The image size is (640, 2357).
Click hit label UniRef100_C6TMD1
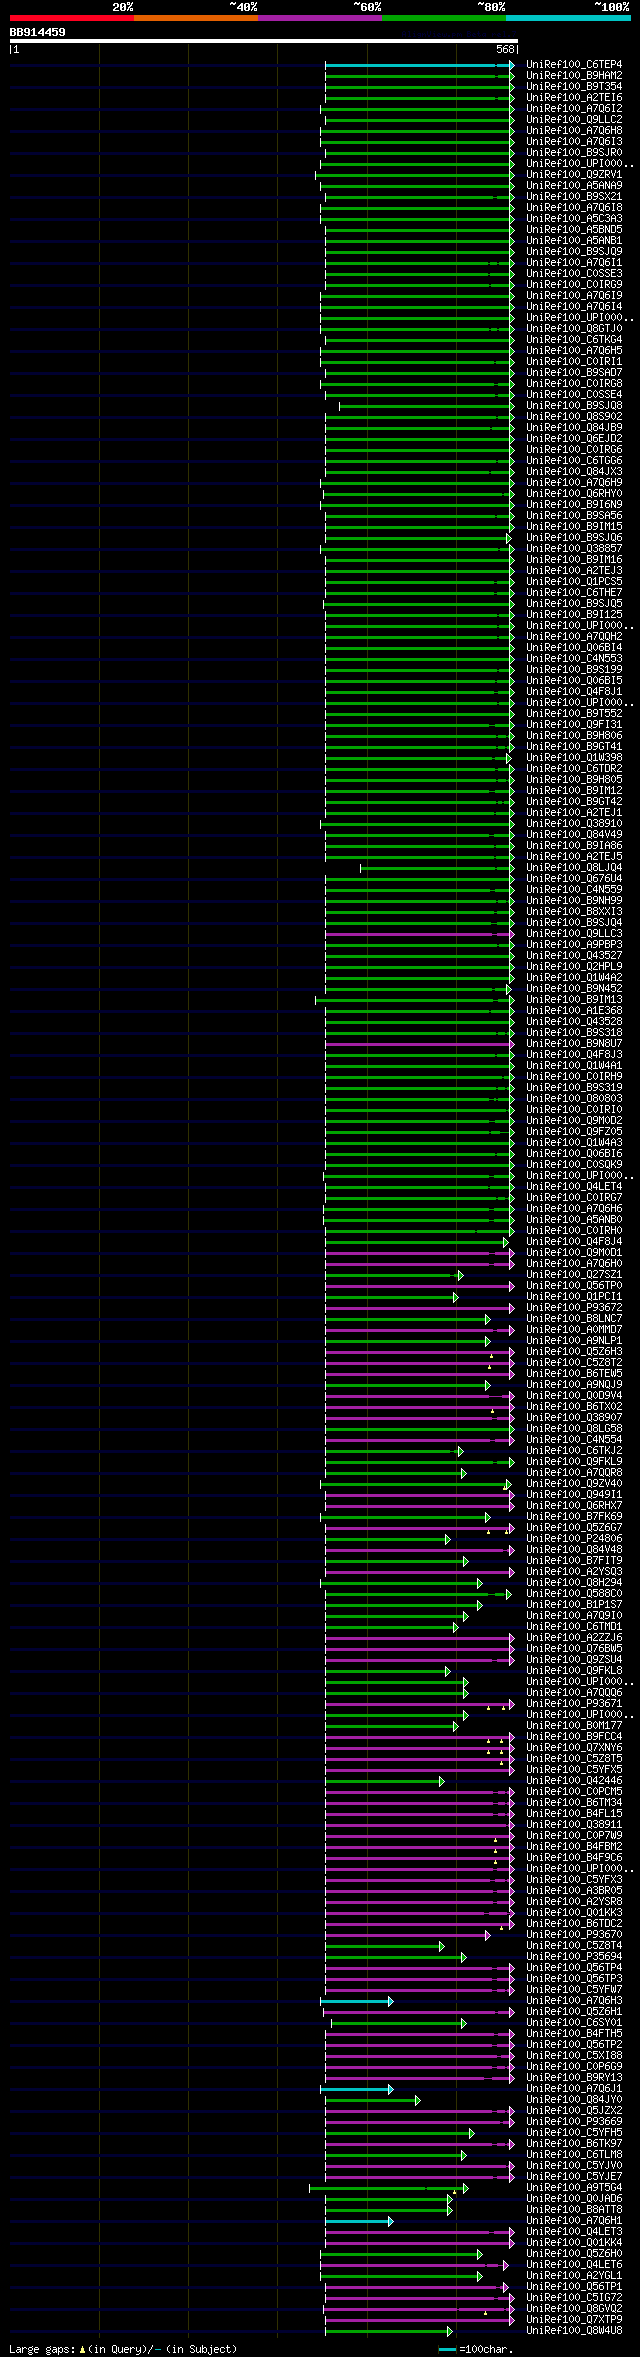tap(574, 1627)
